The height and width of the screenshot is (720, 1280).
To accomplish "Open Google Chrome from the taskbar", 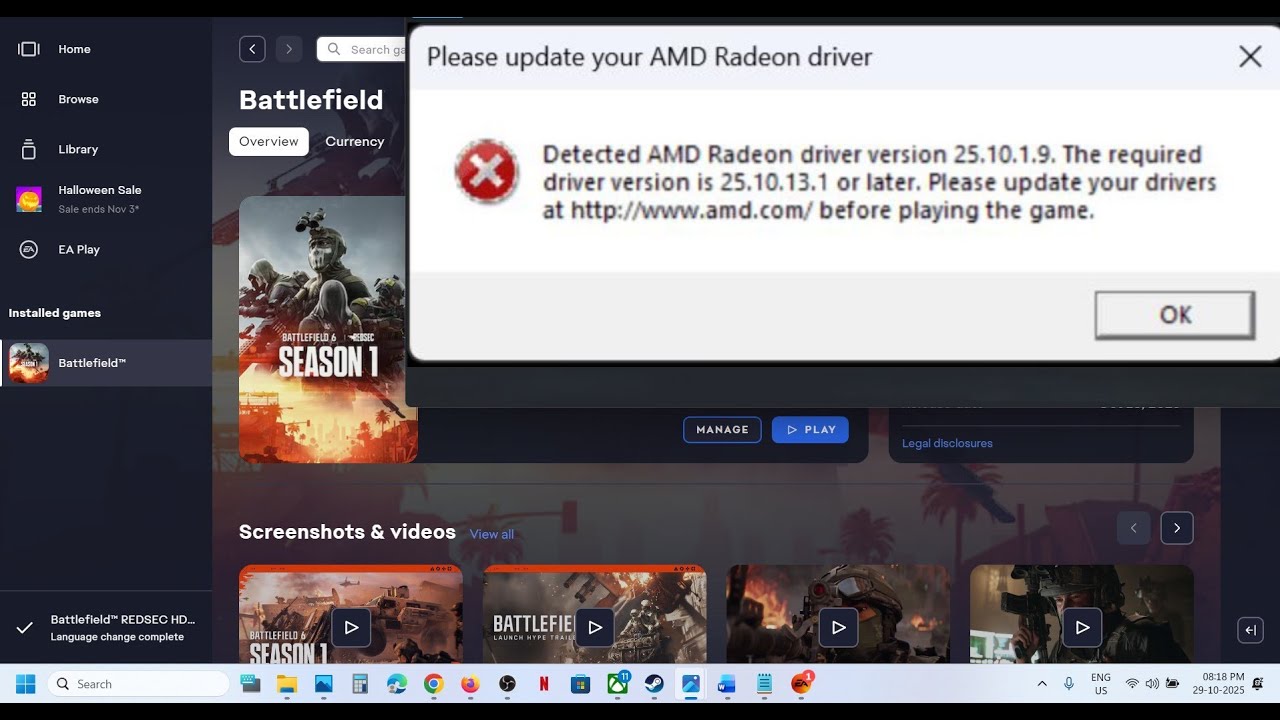I will pos(434,684).
